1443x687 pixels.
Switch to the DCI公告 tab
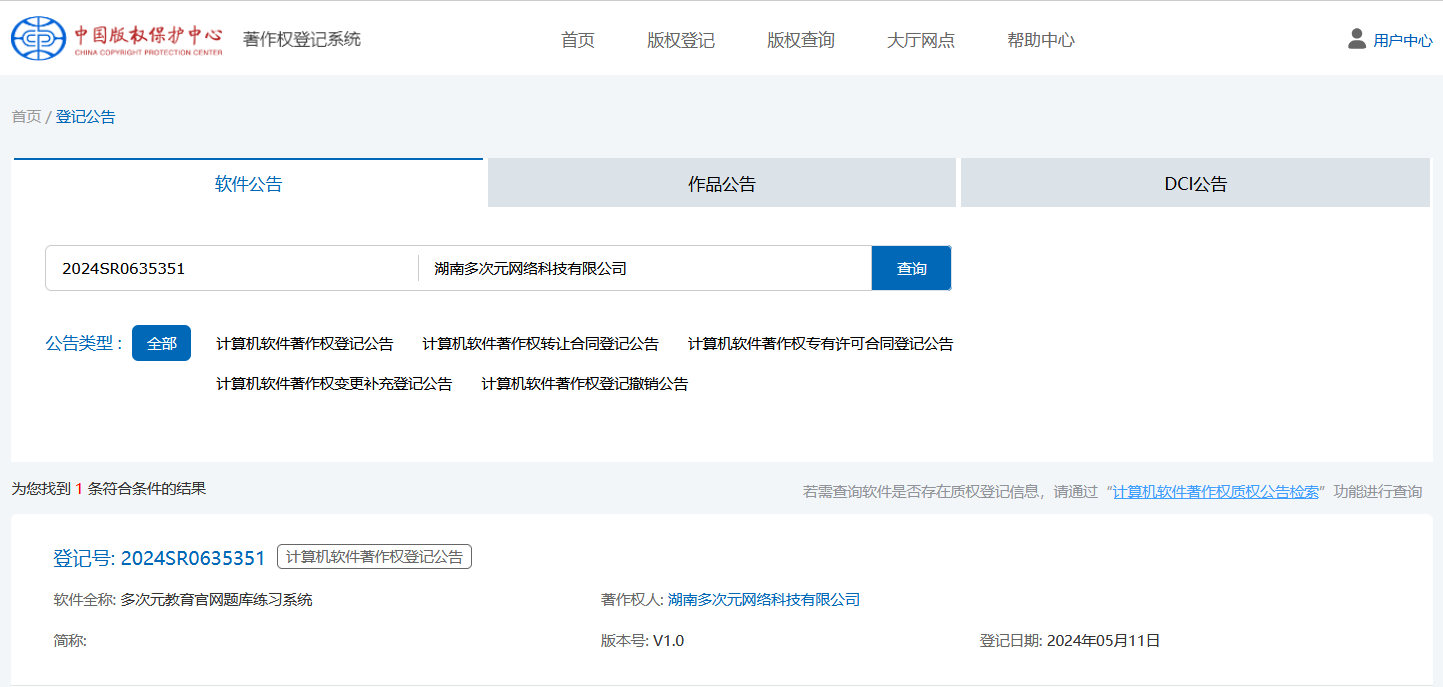coord(1196,183)
